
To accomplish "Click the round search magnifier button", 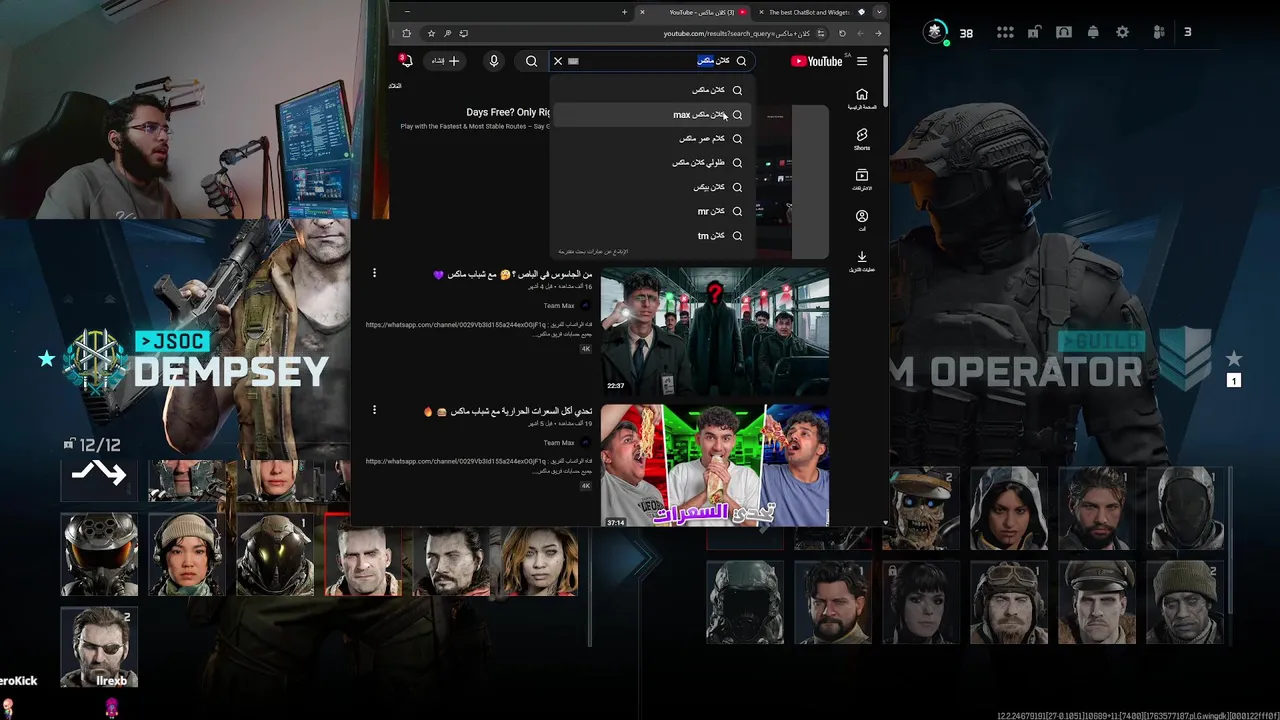I will coord(532,61).
